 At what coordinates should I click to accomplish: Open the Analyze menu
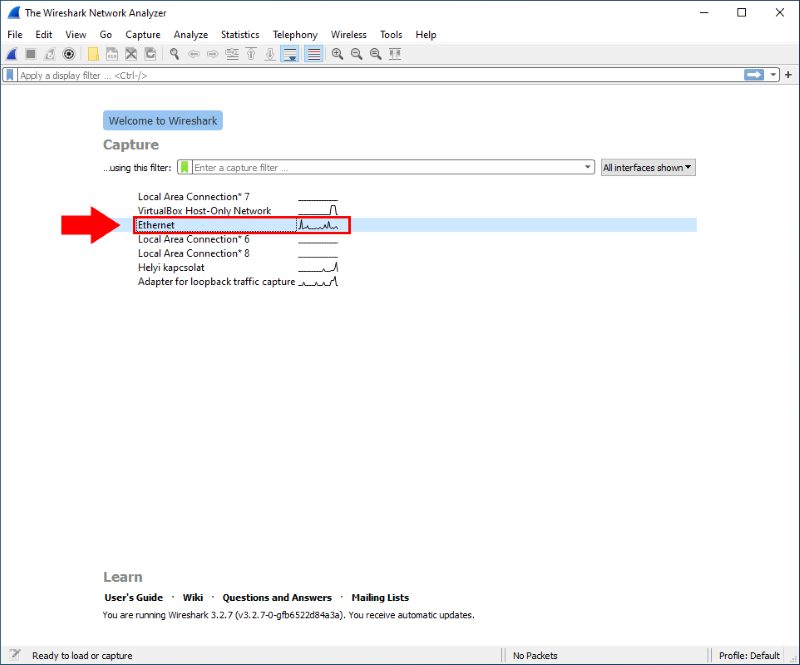tap(191, 35)
